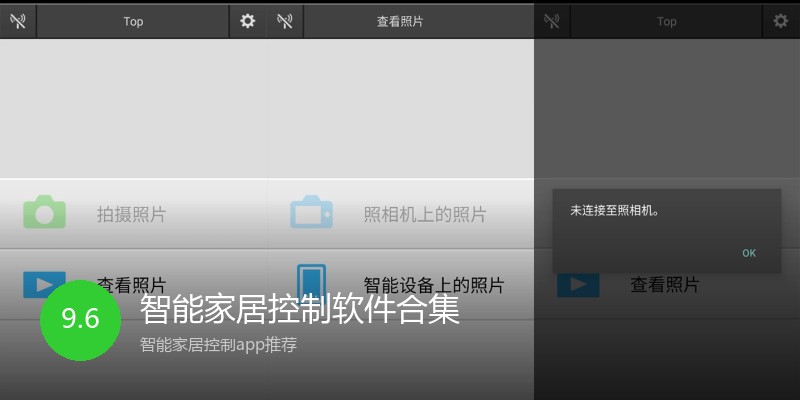
Task: Click 智能家居控制app推荐 subtitle
Action: (x=218, y=345)
